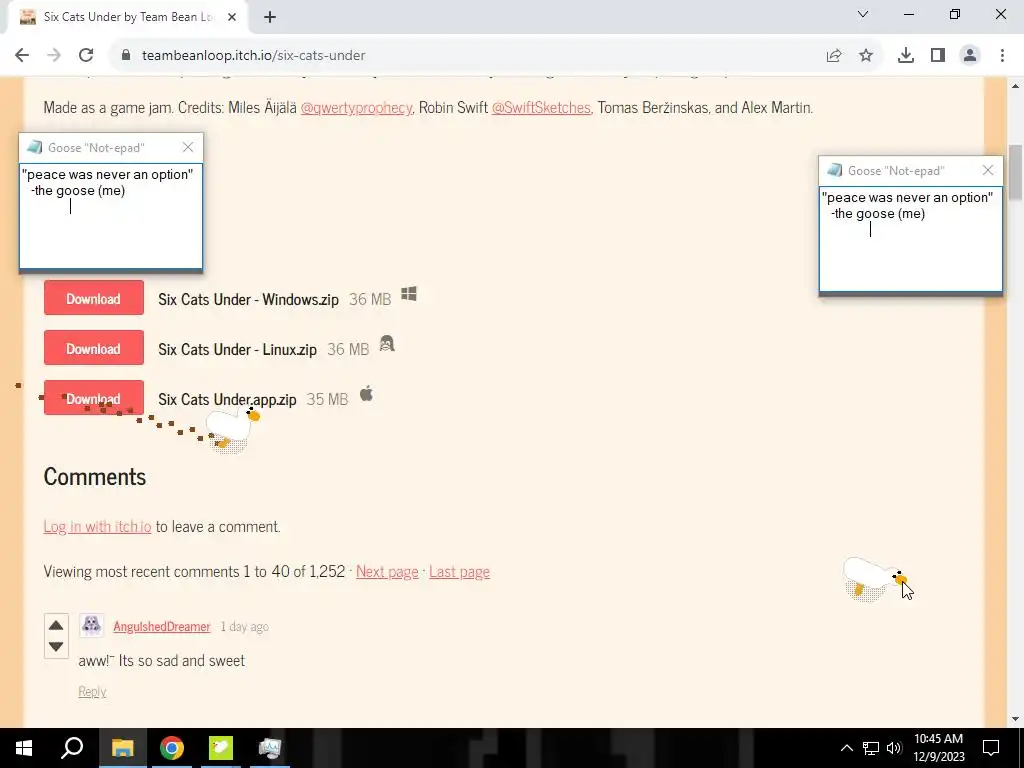Click the scrollbar up arrow

(x=1016, y=86)
